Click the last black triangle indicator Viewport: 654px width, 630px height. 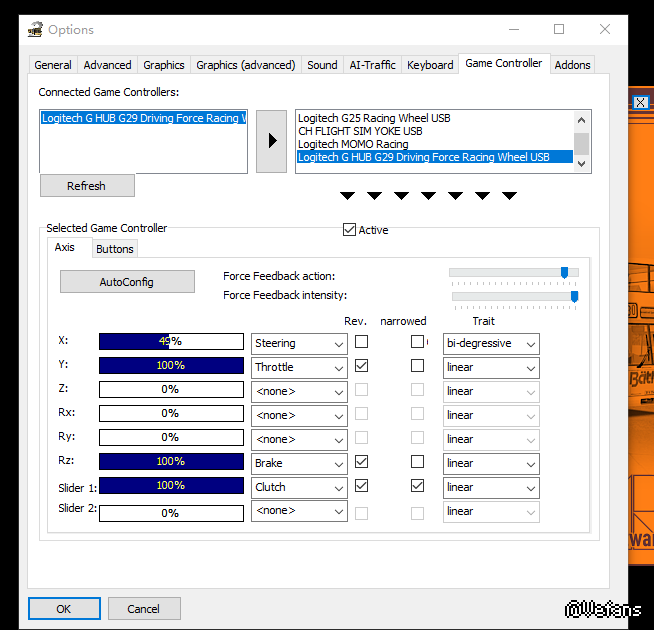click(509, 195)
